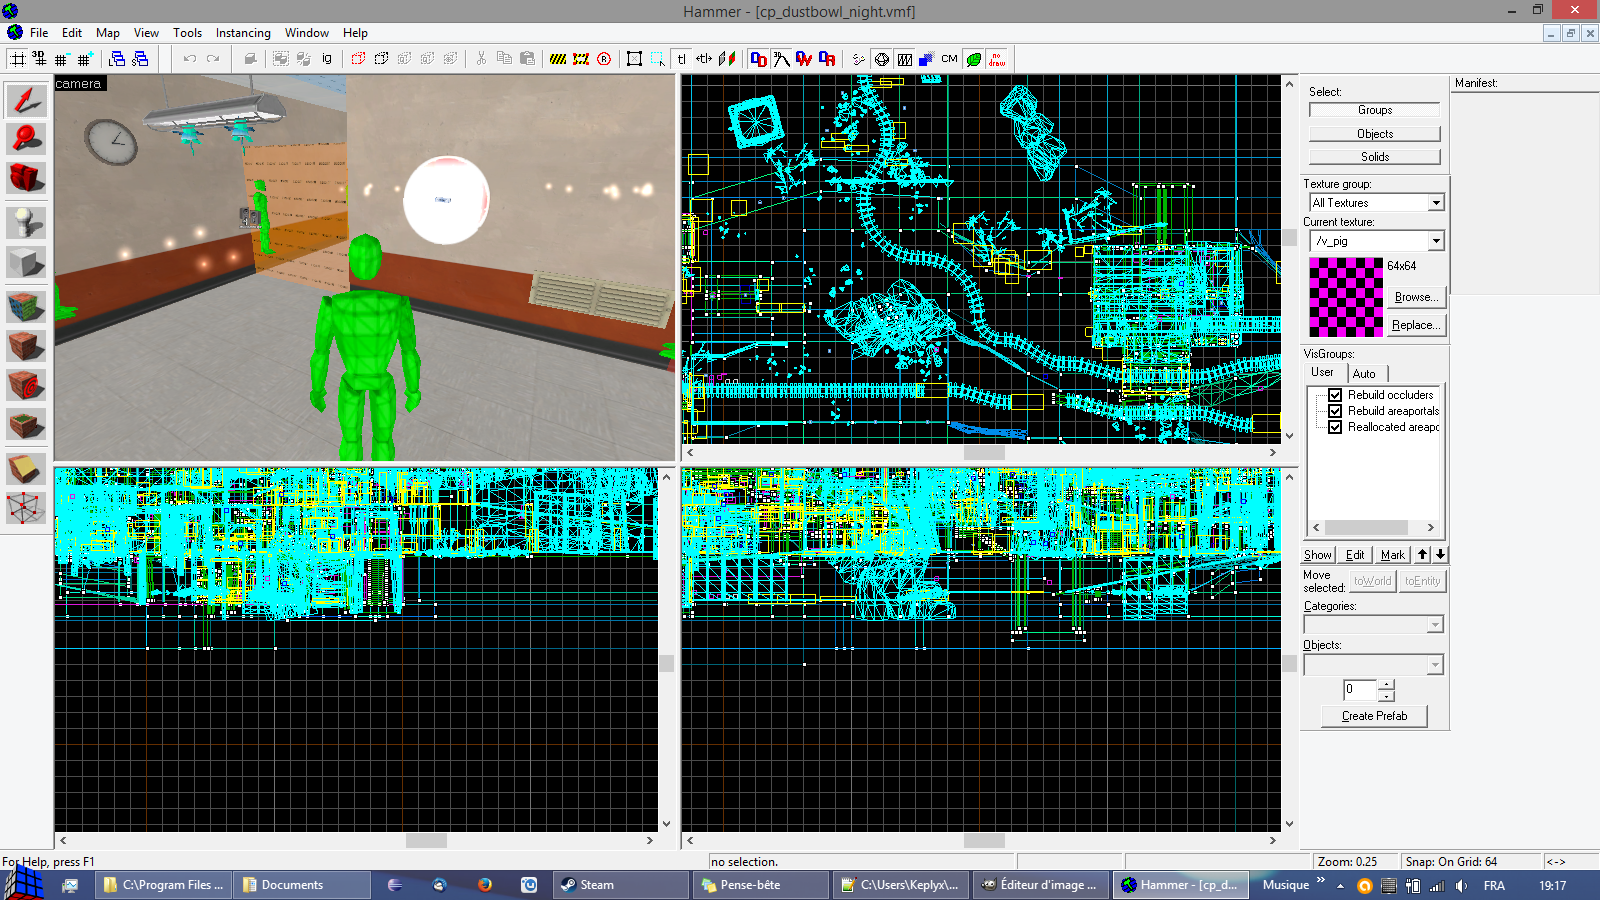Show hidden system tray icons
The image size is (1600, 900).
[1340, 886]
